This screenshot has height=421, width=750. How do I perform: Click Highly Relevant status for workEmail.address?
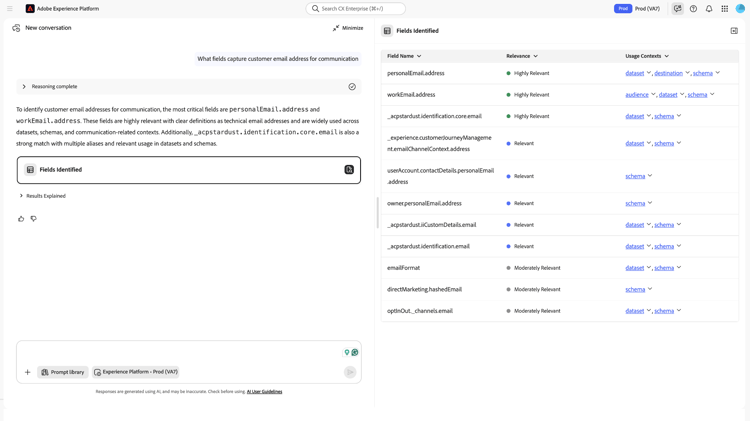(528, 95)
